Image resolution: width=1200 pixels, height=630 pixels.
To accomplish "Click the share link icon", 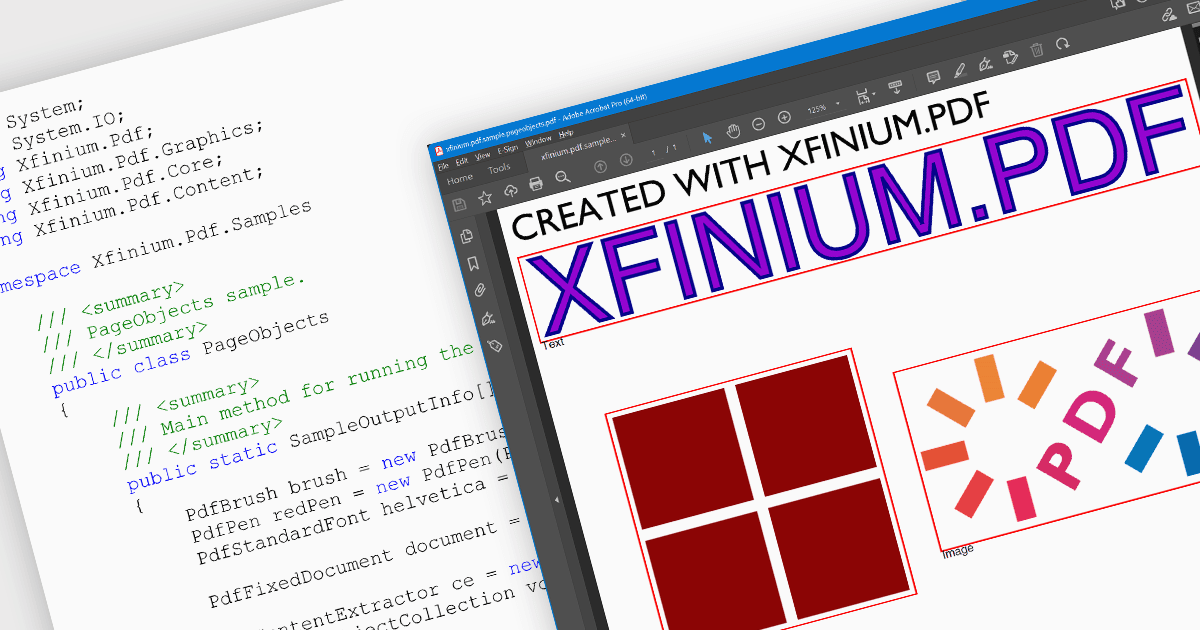I will point(1169,14).
